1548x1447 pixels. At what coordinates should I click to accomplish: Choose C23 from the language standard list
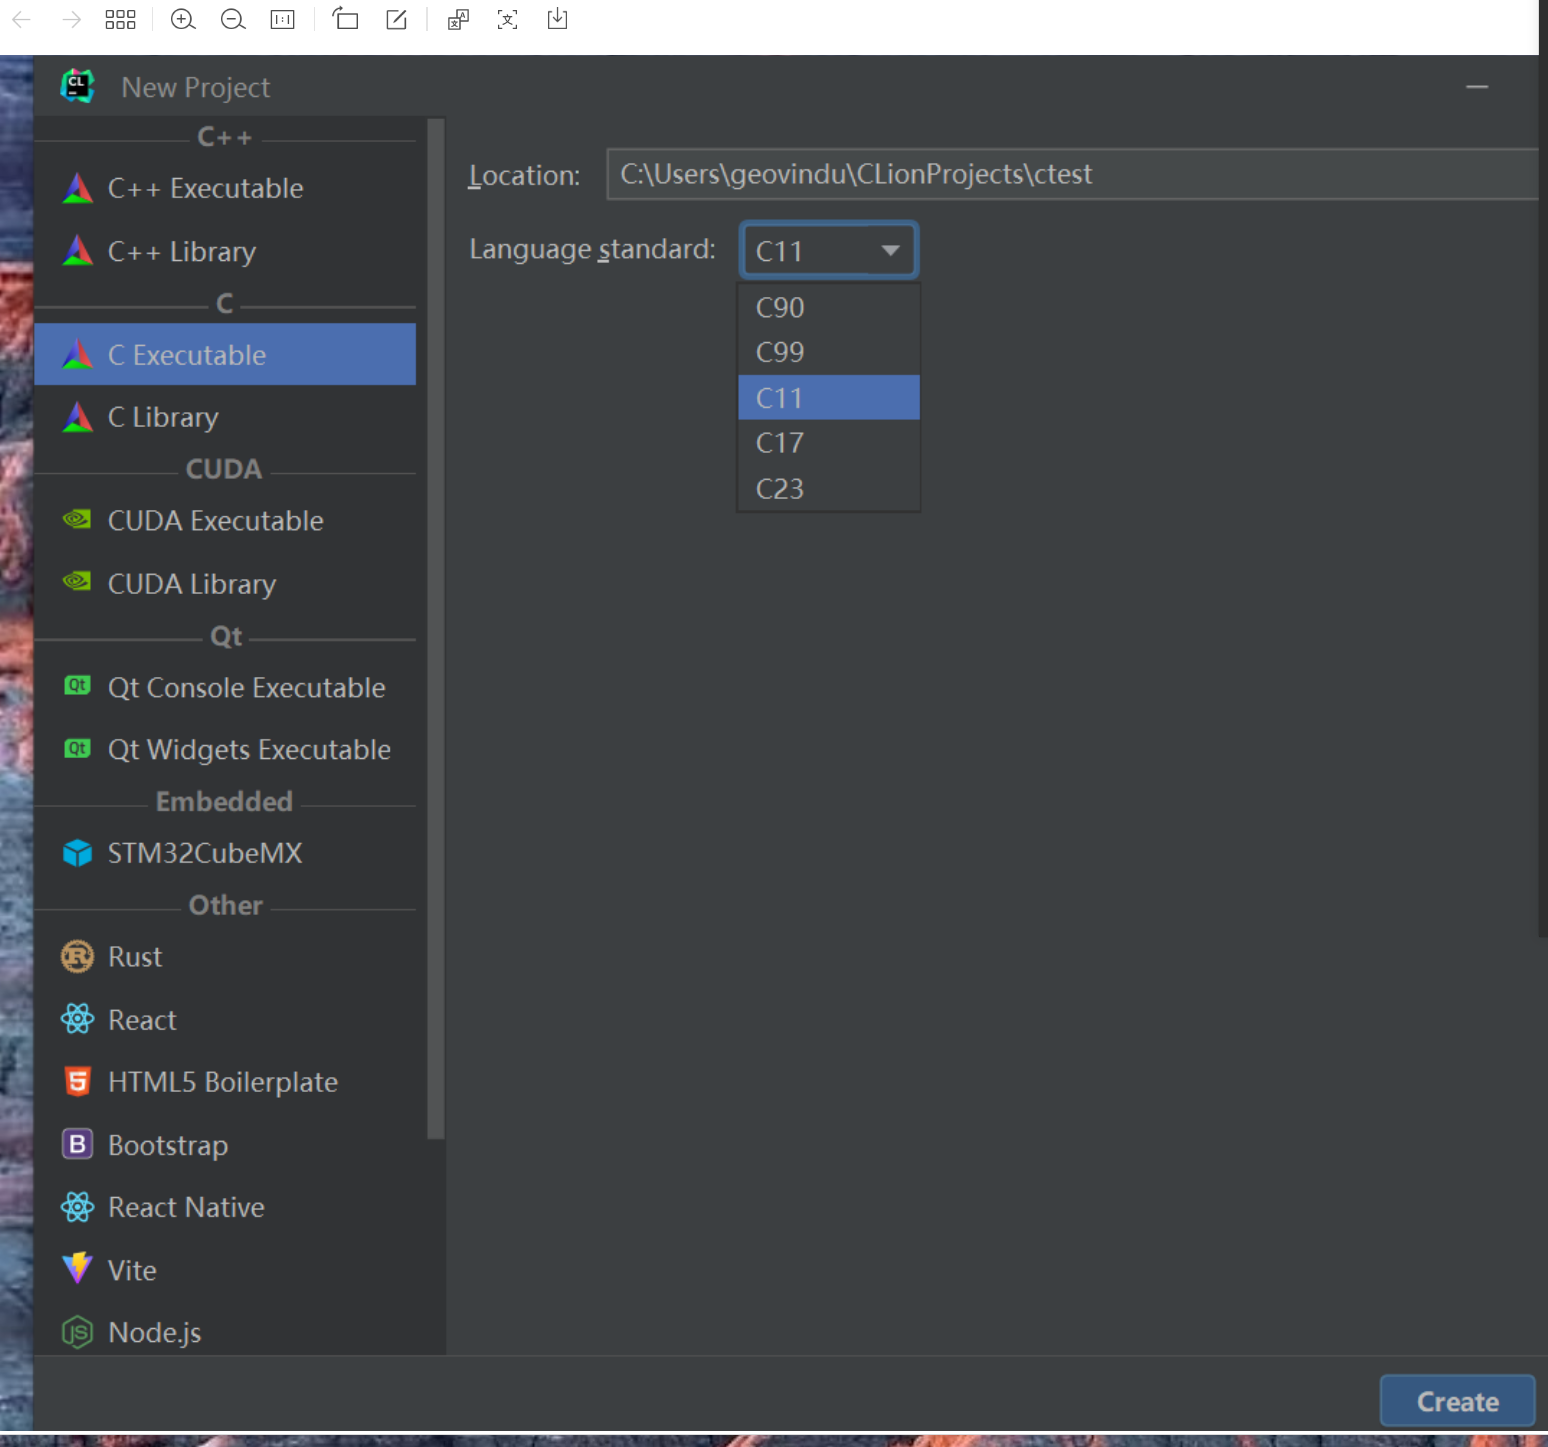[x=829, y=488]
